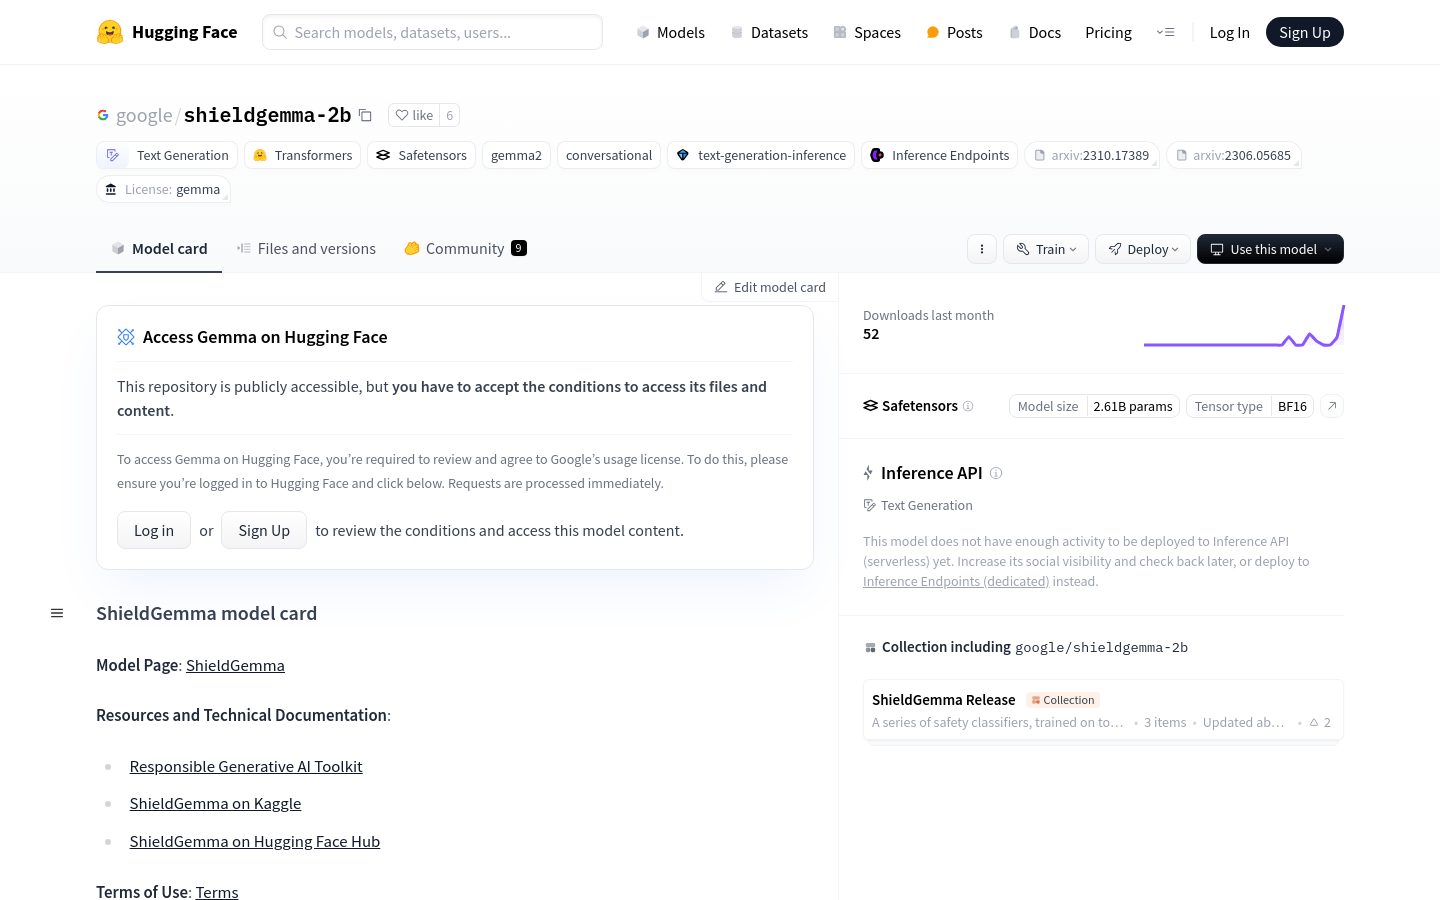Click the Safetensors info icon
1440x900 pixels.
[968, 406]
